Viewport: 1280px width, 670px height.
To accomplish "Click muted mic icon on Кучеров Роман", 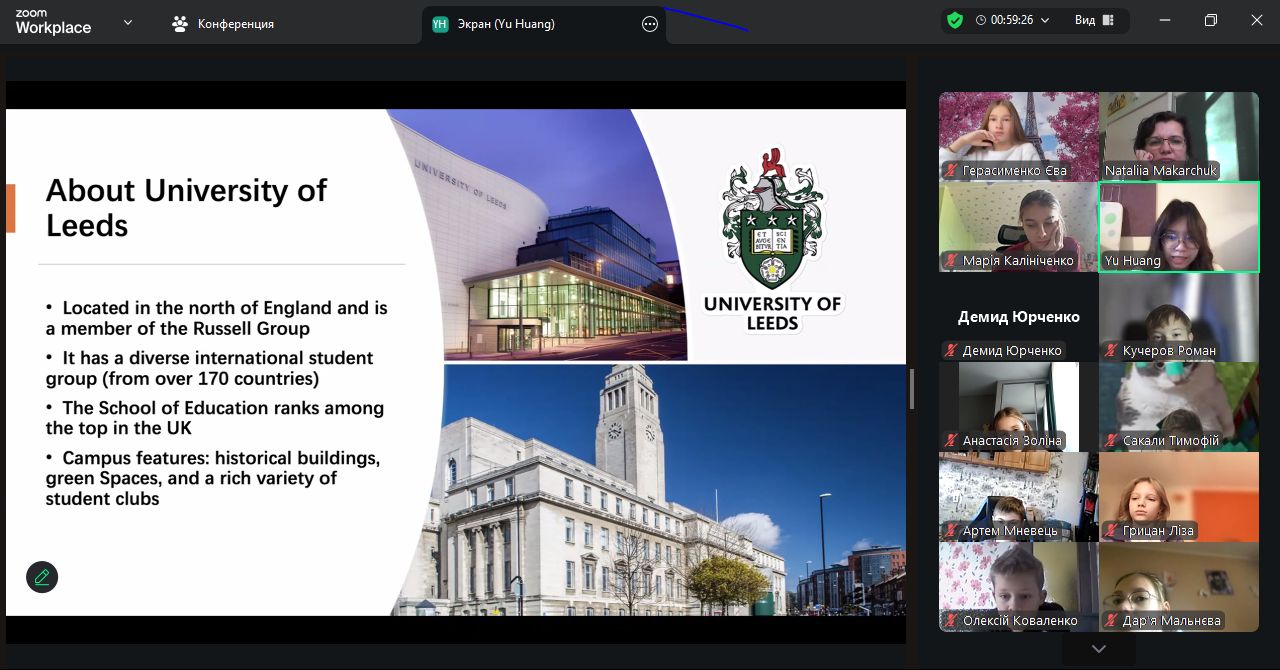I will 1110,351.
